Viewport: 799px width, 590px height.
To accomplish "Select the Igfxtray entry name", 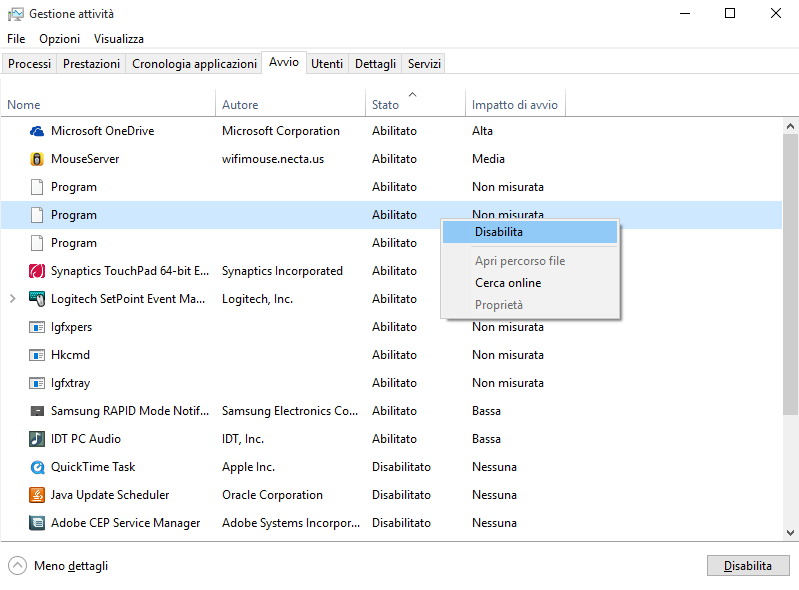I will coord(70,383).
